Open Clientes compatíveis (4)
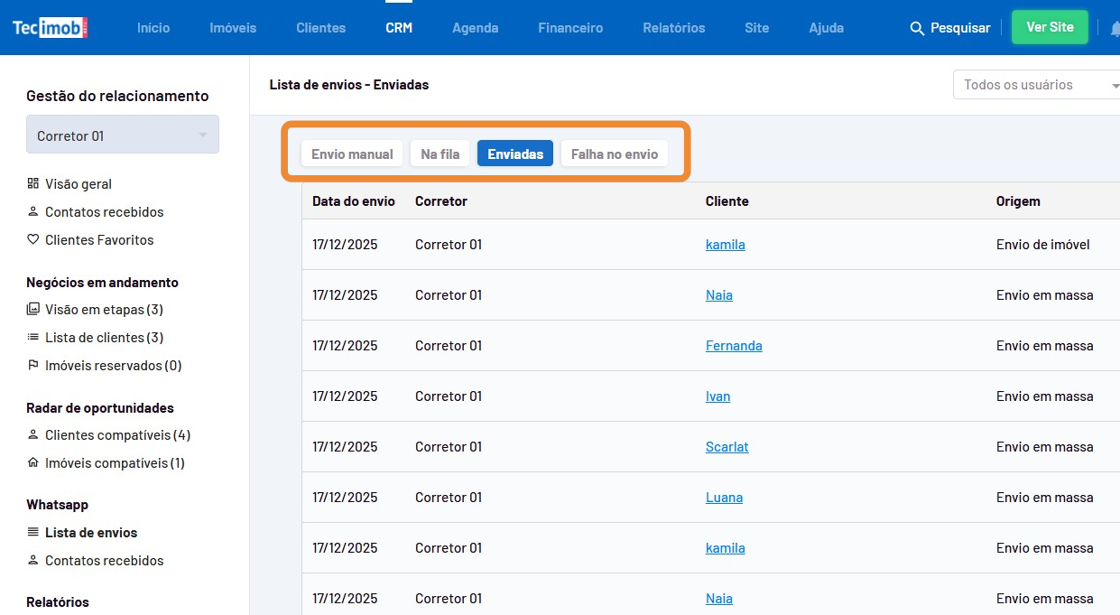The image size is (1120, 615). coord(117,435)
